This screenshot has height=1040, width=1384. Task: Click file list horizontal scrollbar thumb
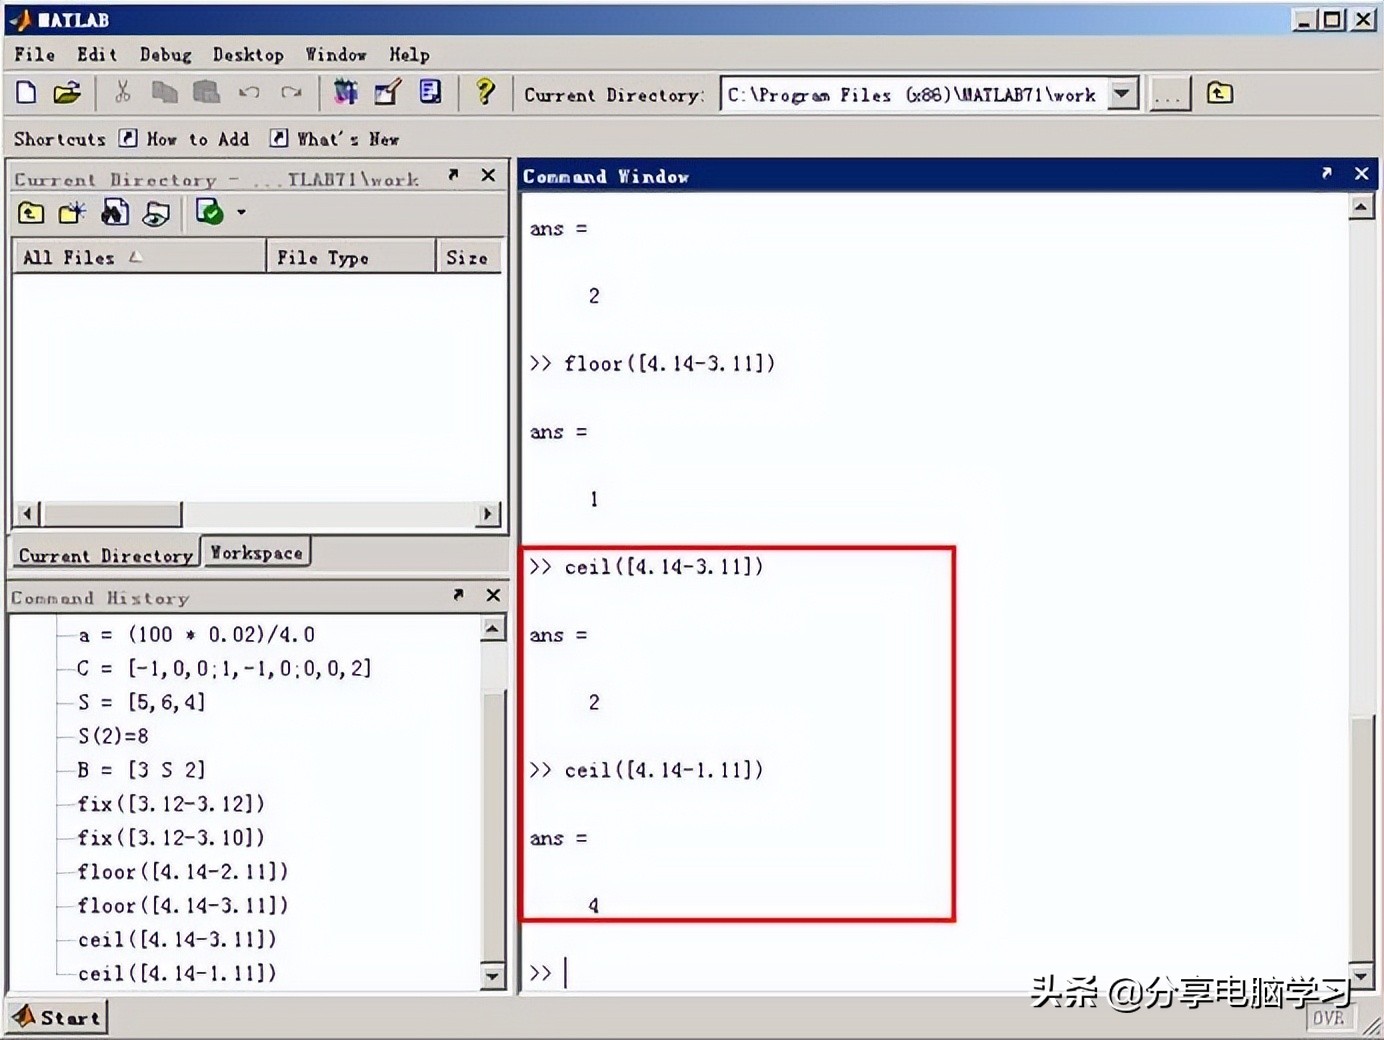[x=111, y=514]
